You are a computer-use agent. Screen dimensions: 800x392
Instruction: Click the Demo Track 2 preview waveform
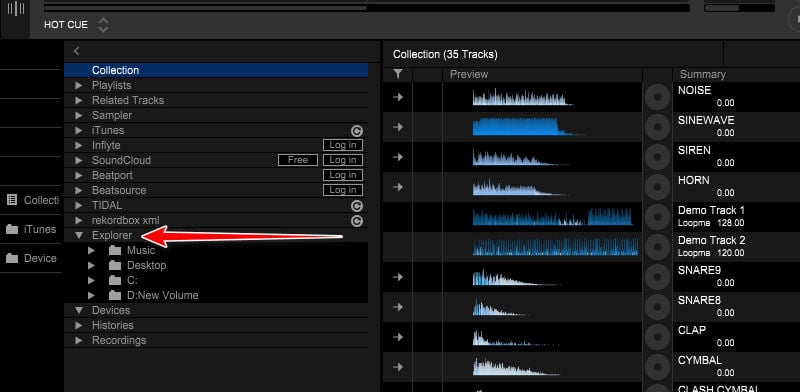point(555,247)
